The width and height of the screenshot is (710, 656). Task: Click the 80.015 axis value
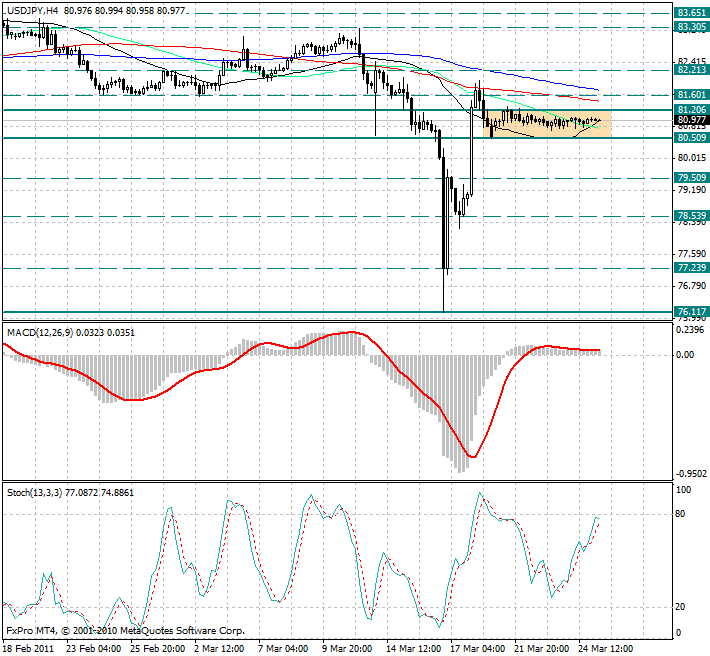(x=691, y=158)
